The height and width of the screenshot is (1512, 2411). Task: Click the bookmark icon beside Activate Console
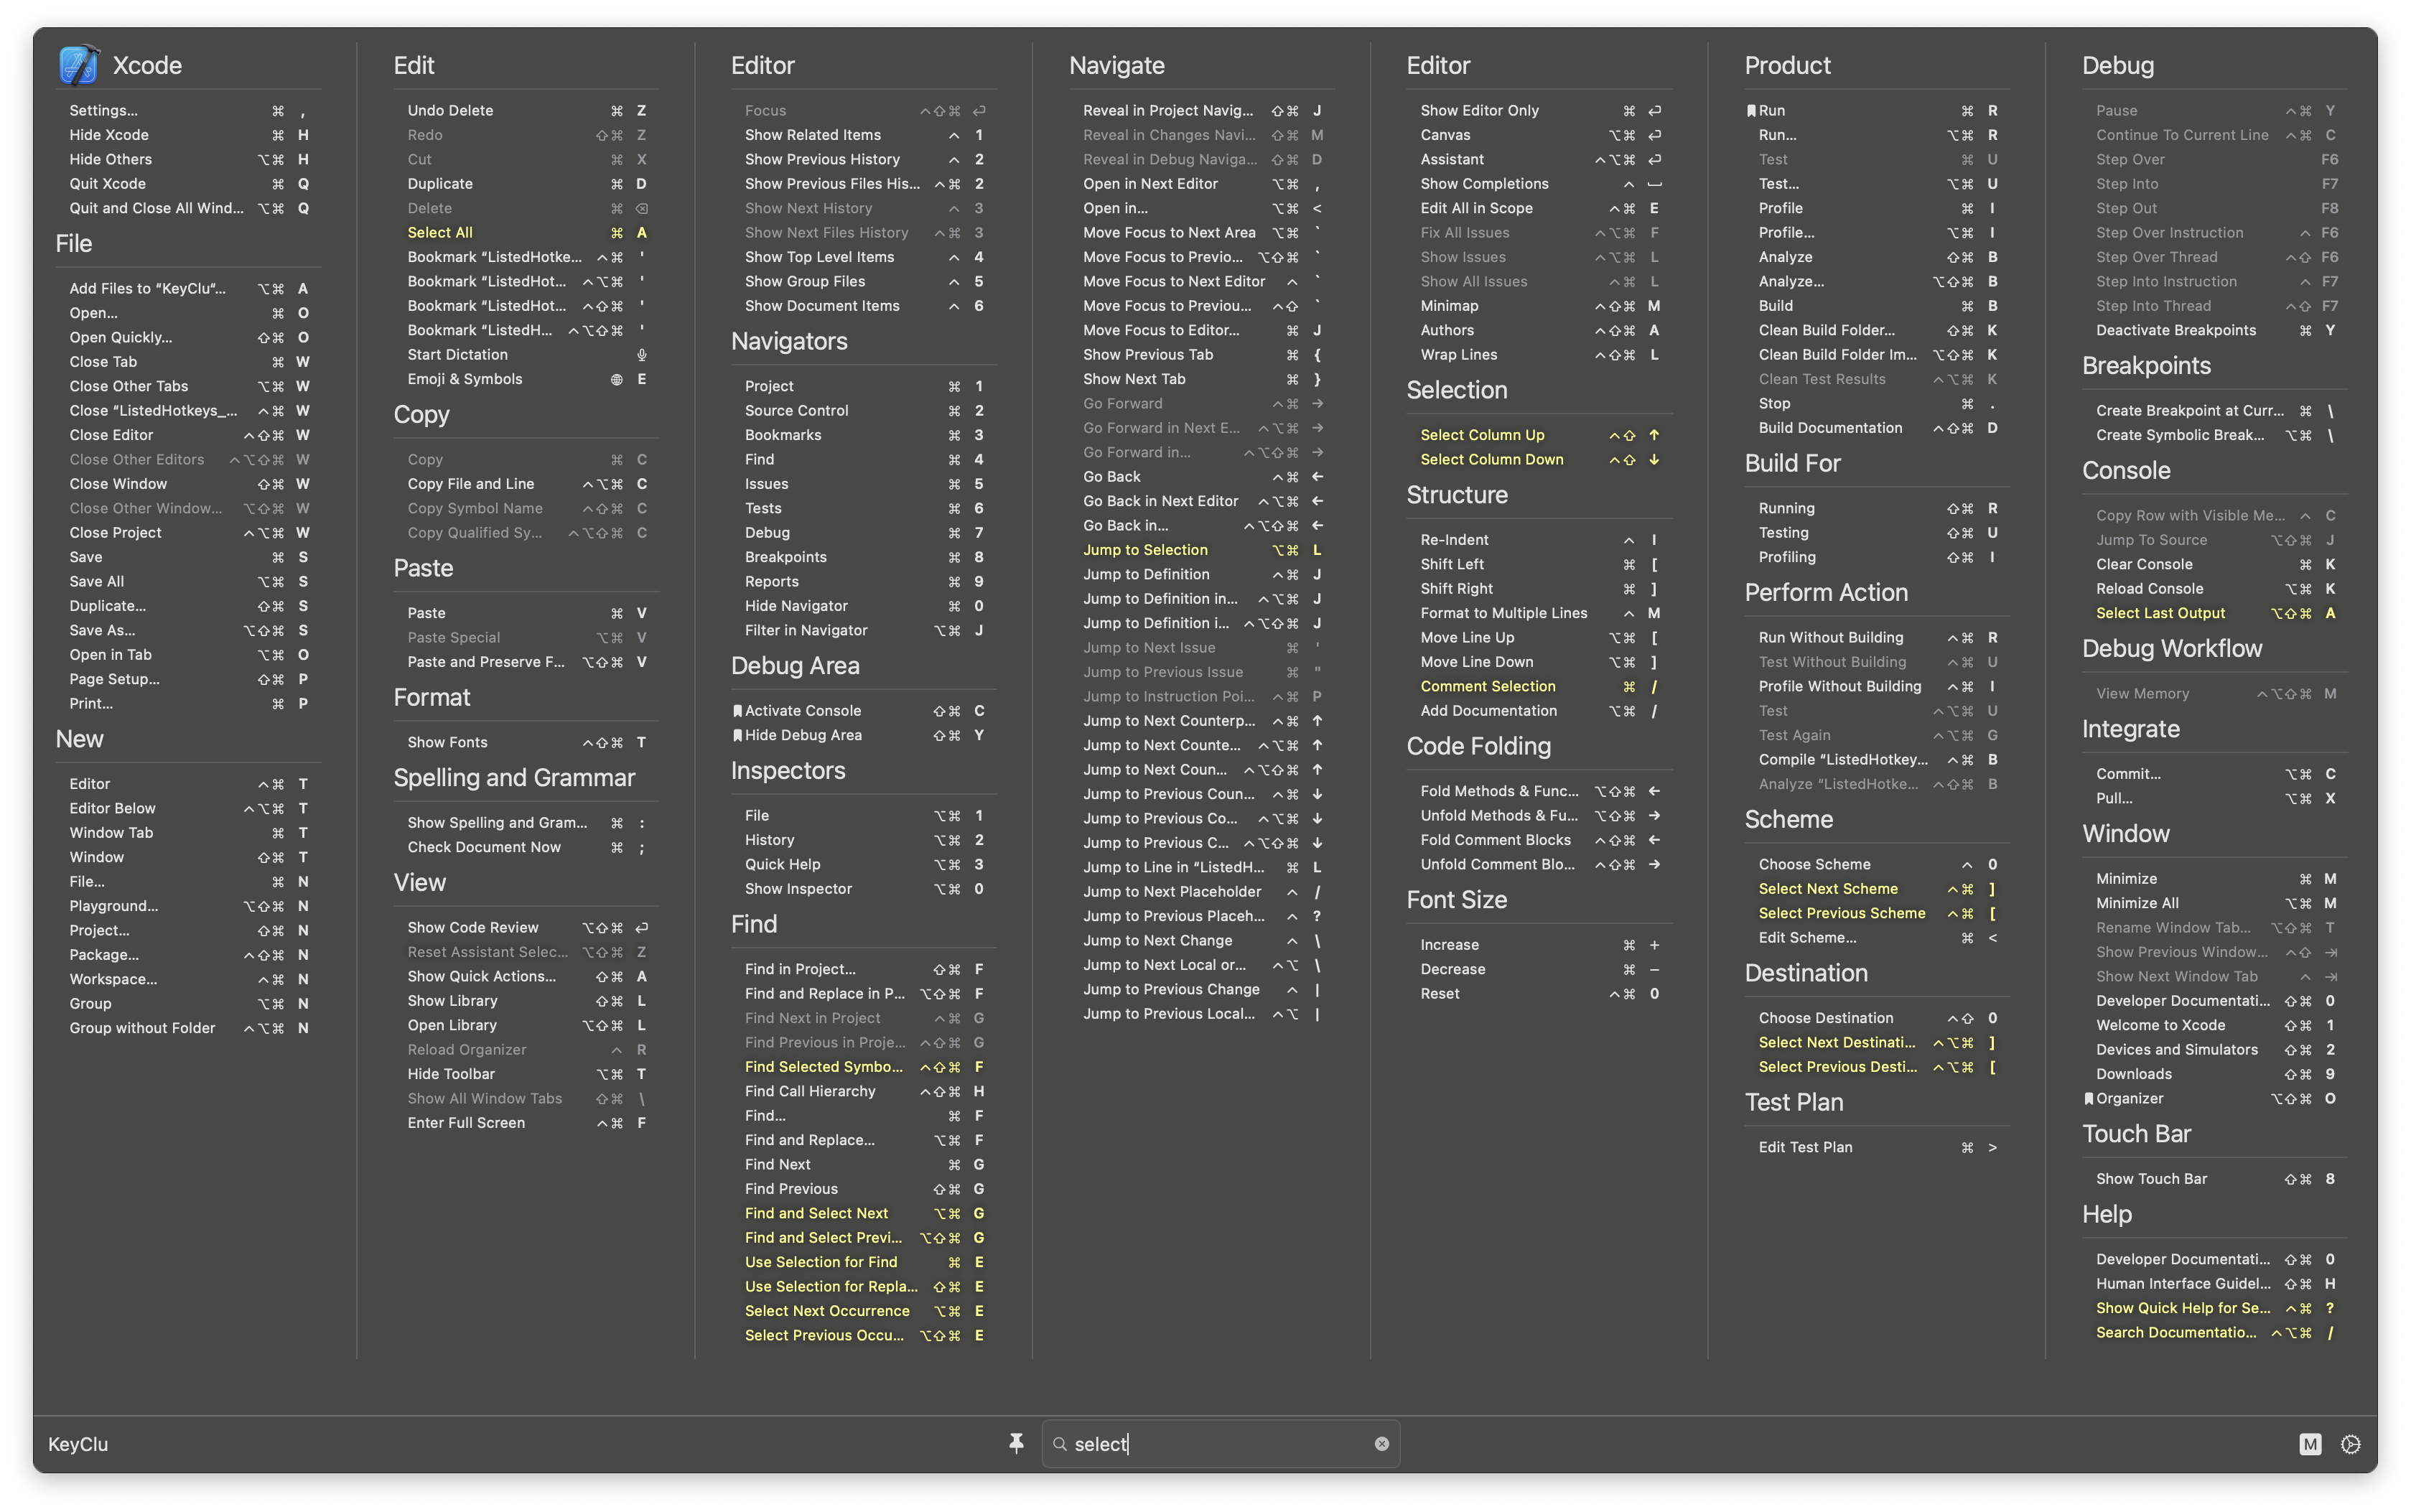coord(737,711)
